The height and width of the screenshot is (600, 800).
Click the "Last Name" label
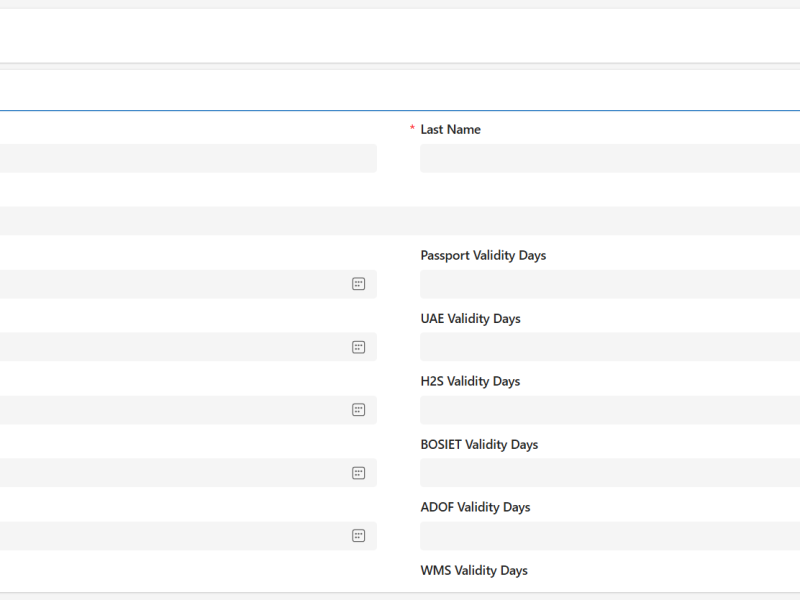tap(451, 130)
